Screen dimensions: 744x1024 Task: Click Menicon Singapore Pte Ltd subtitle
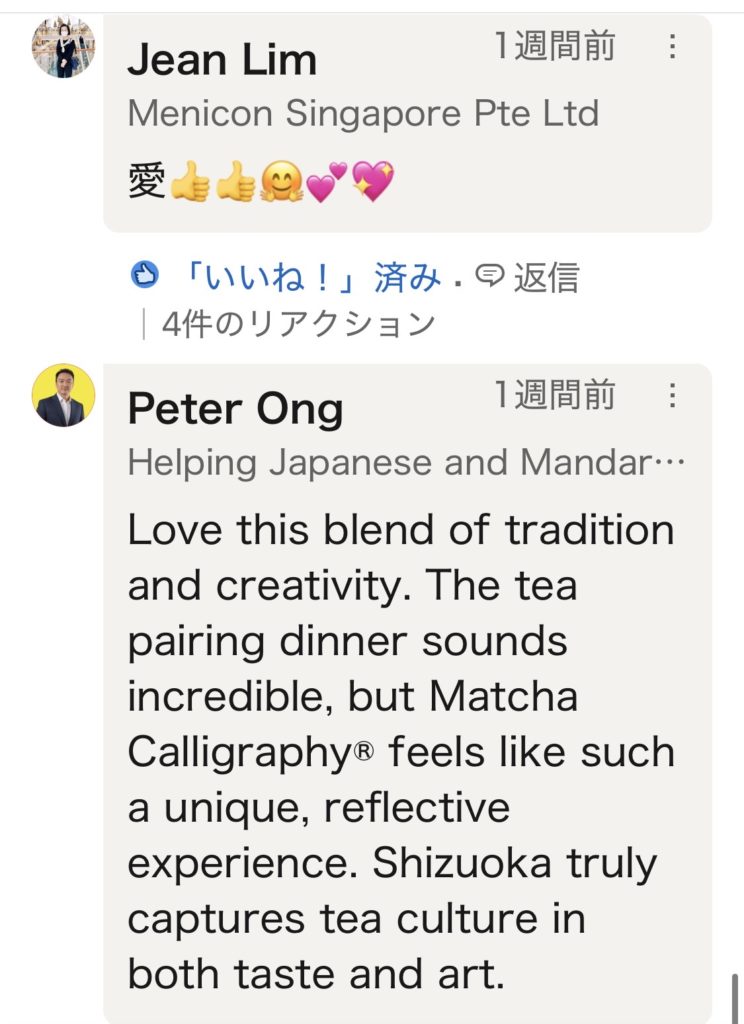coord(363,114)
